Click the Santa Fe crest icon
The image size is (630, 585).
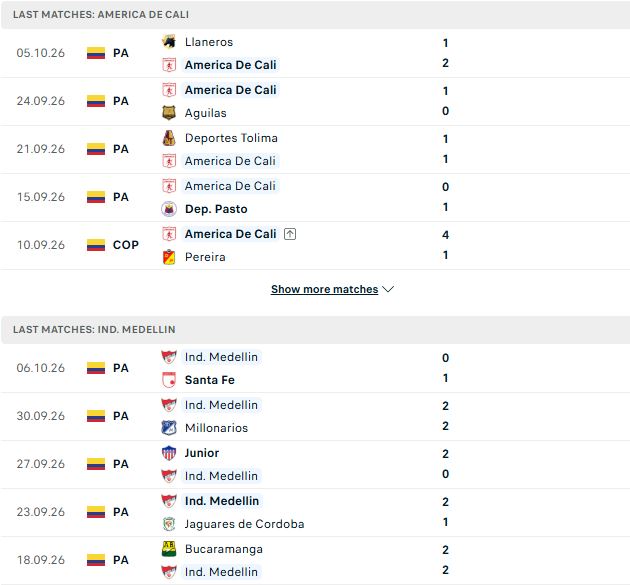point(169,380)
